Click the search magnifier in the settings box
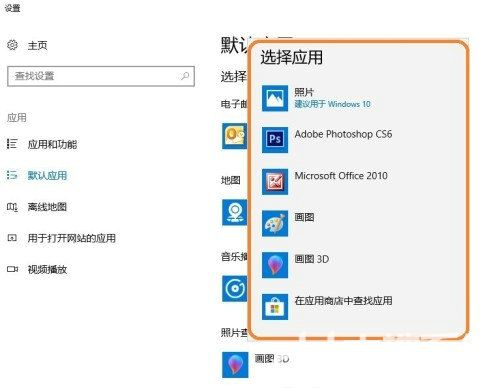Screen dimensions: 500x389 coord(185,76)
